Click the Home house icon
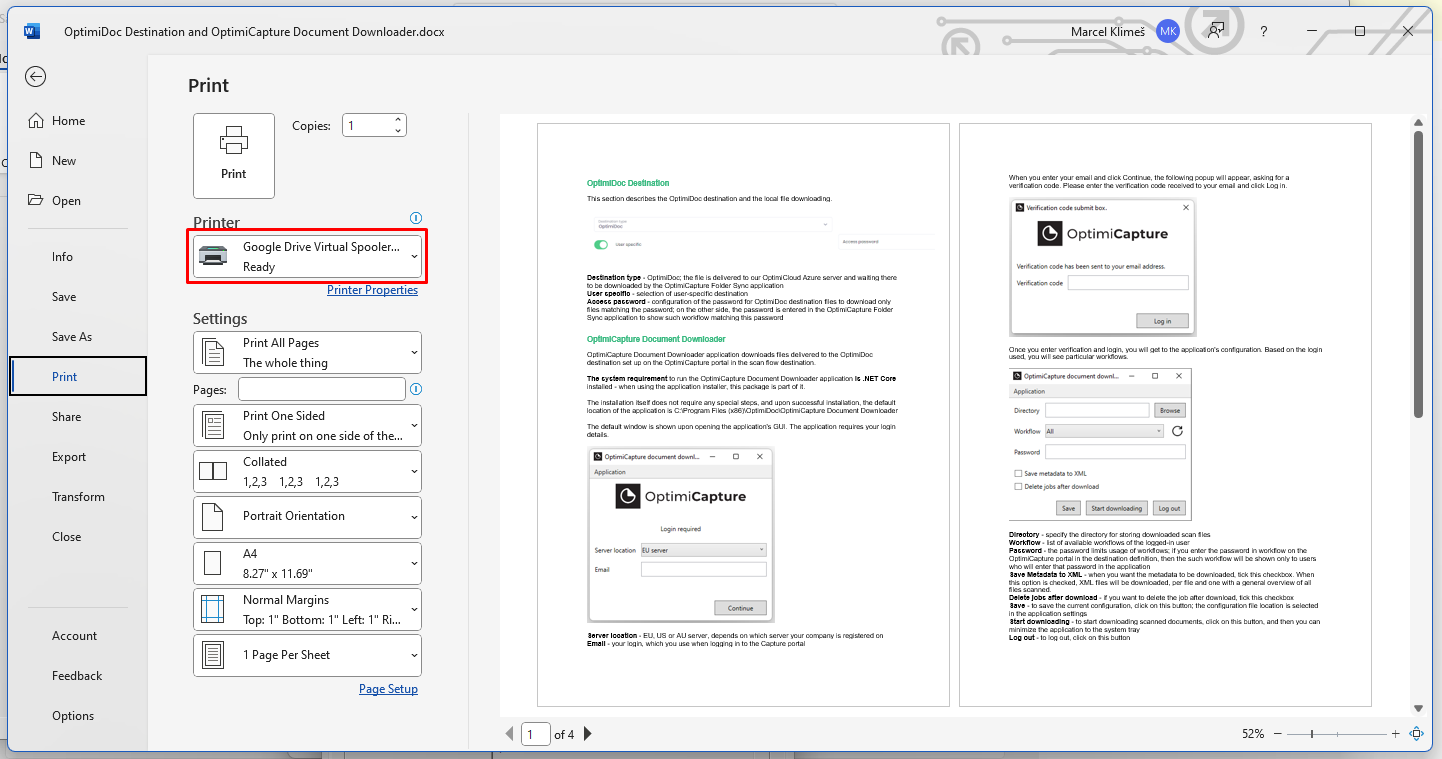 (36, 121)
